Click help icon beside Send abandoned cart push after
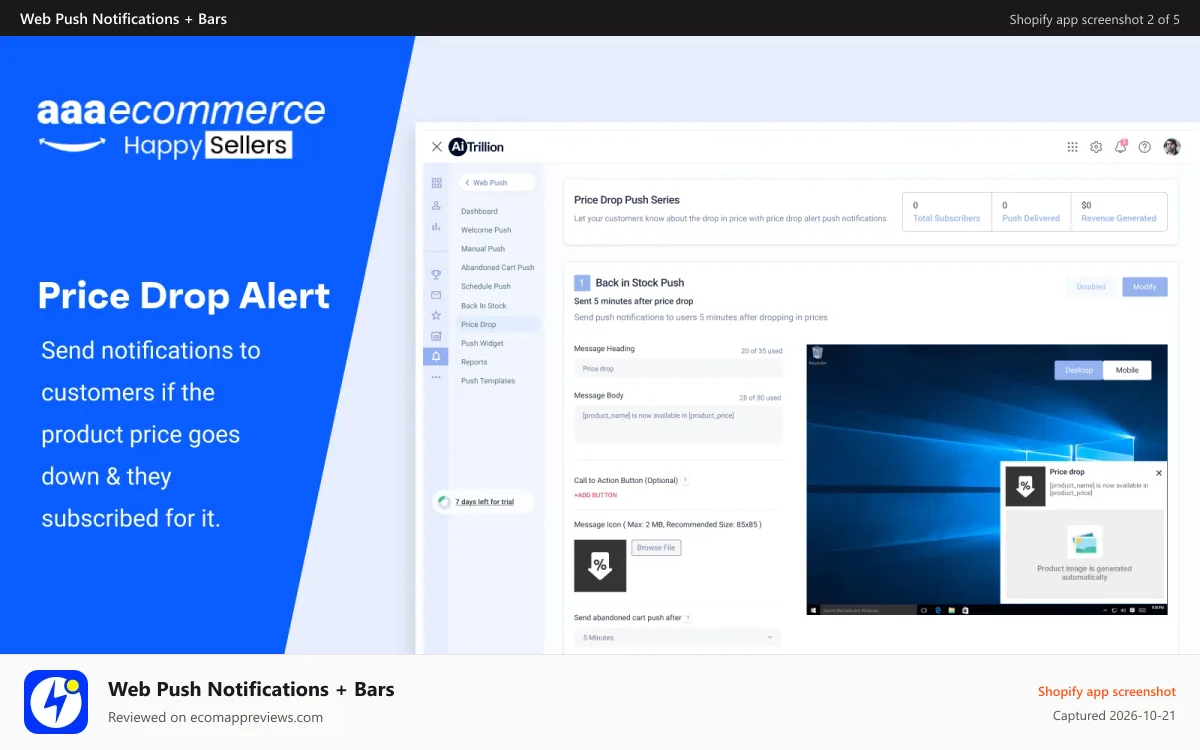This screenshot has width=1200, height=750. pyautogui.click(x=688, y=618)
